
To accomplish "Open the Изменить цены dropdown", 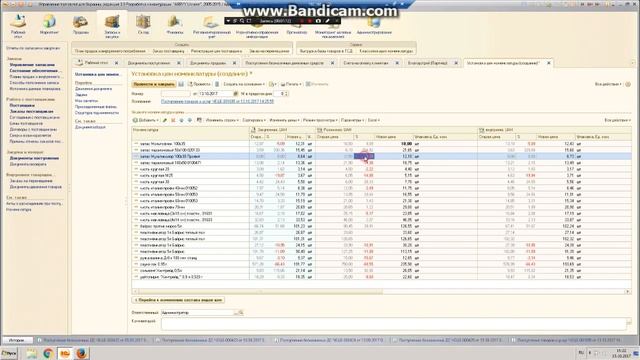I will 284,120.
